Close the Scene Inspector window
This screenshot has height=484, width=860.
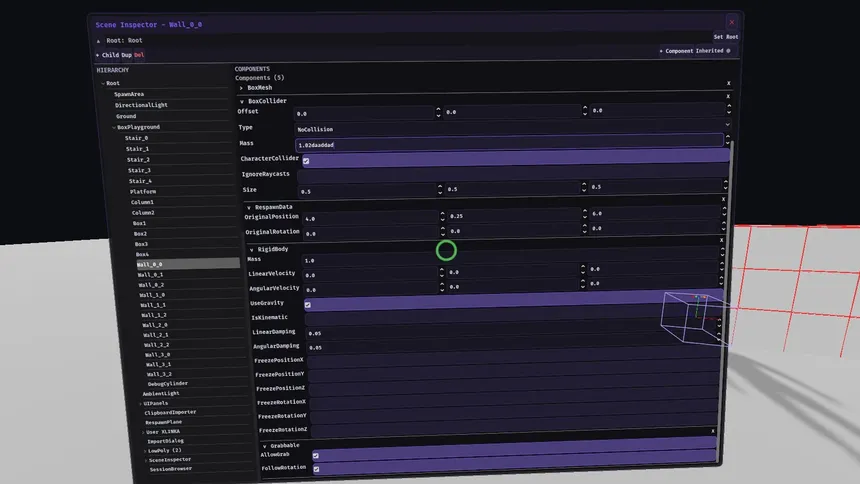(732, 21)
